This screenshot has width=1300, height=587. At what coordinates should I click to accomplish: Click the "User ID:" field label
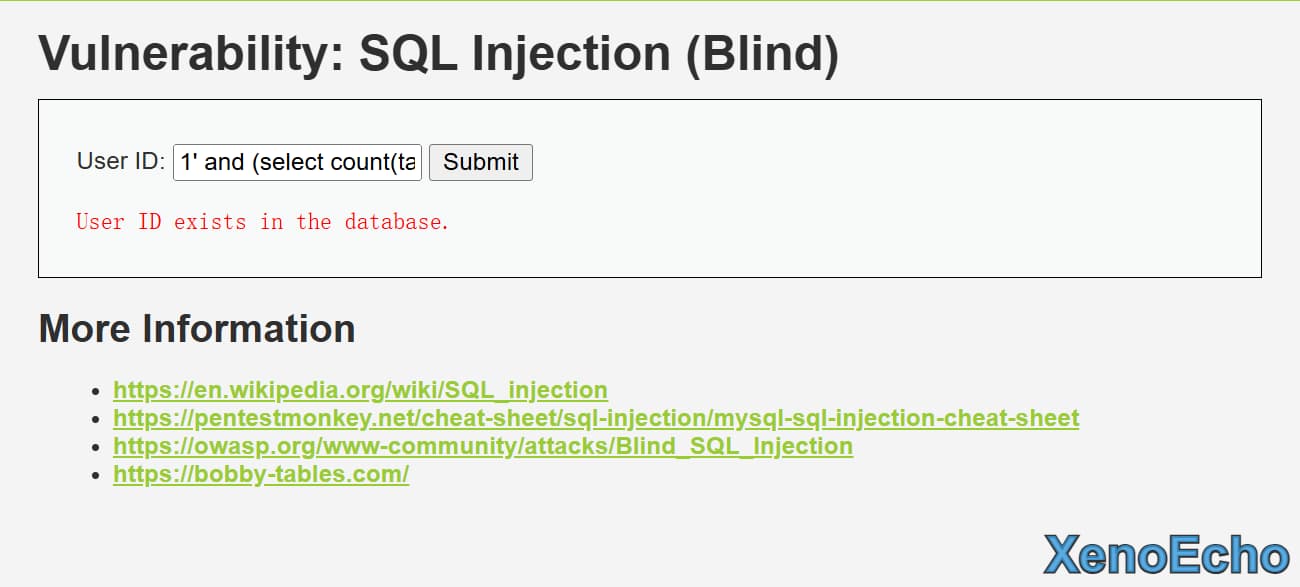pos(120,161)
